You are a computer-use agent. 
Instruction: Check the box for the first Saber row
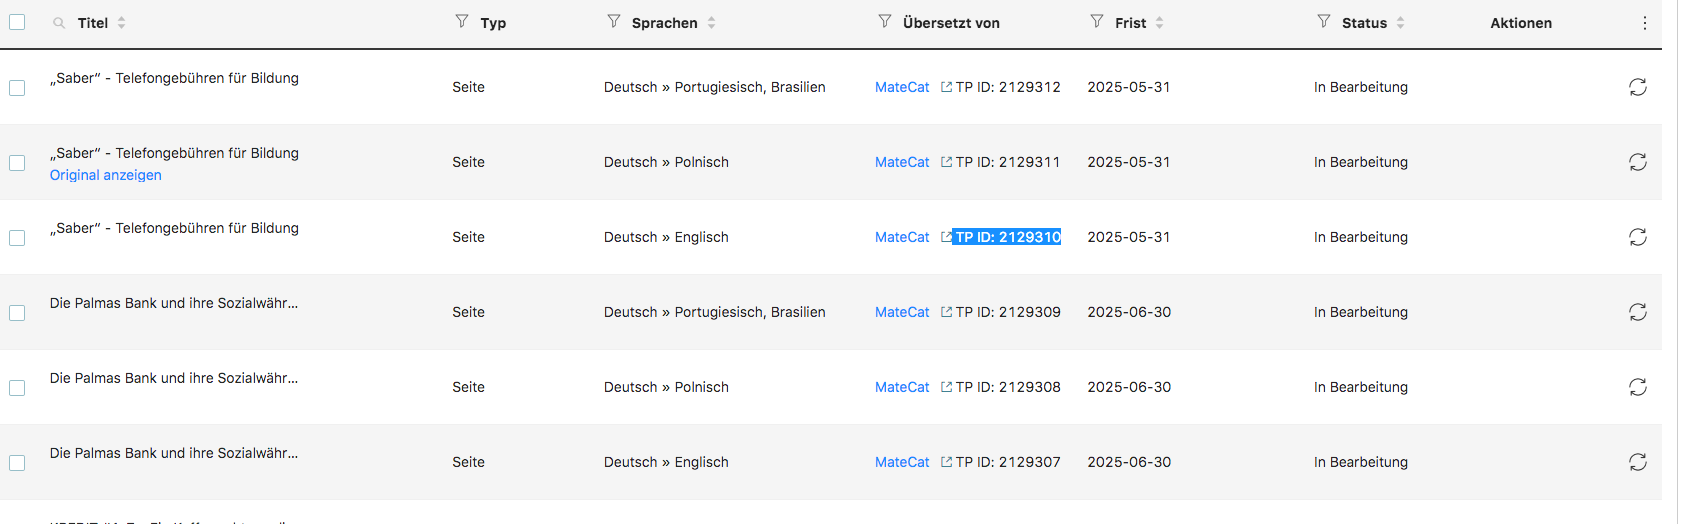tap(17, 88)
